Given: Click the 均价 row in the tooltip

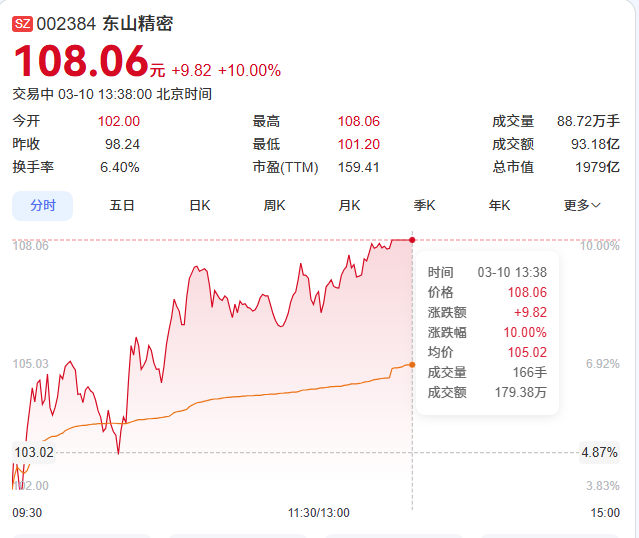Looking at the screenshot, I should click(x=487, y=352).
